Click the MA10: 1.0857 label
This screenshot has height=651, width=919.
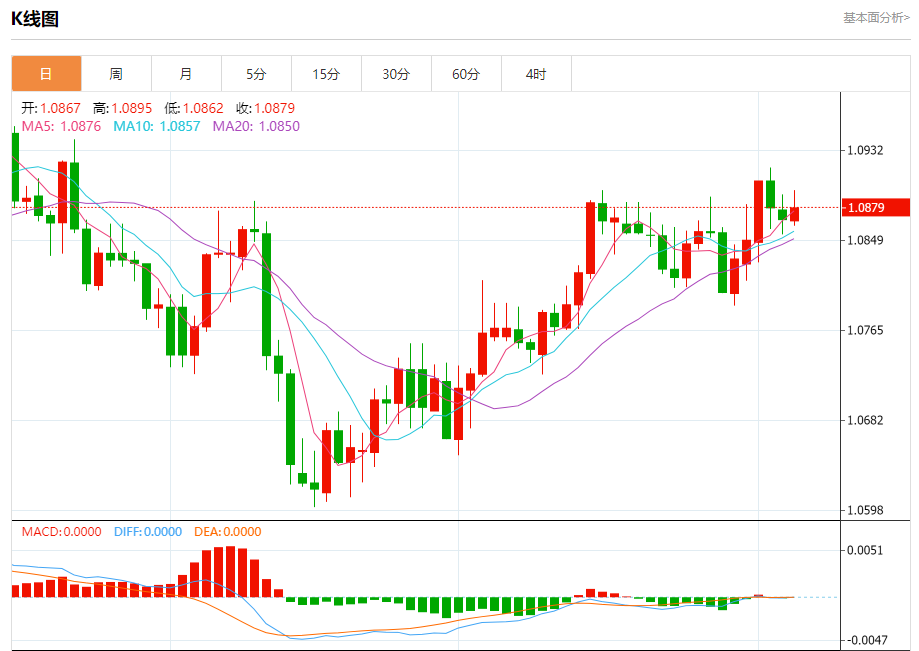[x=156, y=126]
